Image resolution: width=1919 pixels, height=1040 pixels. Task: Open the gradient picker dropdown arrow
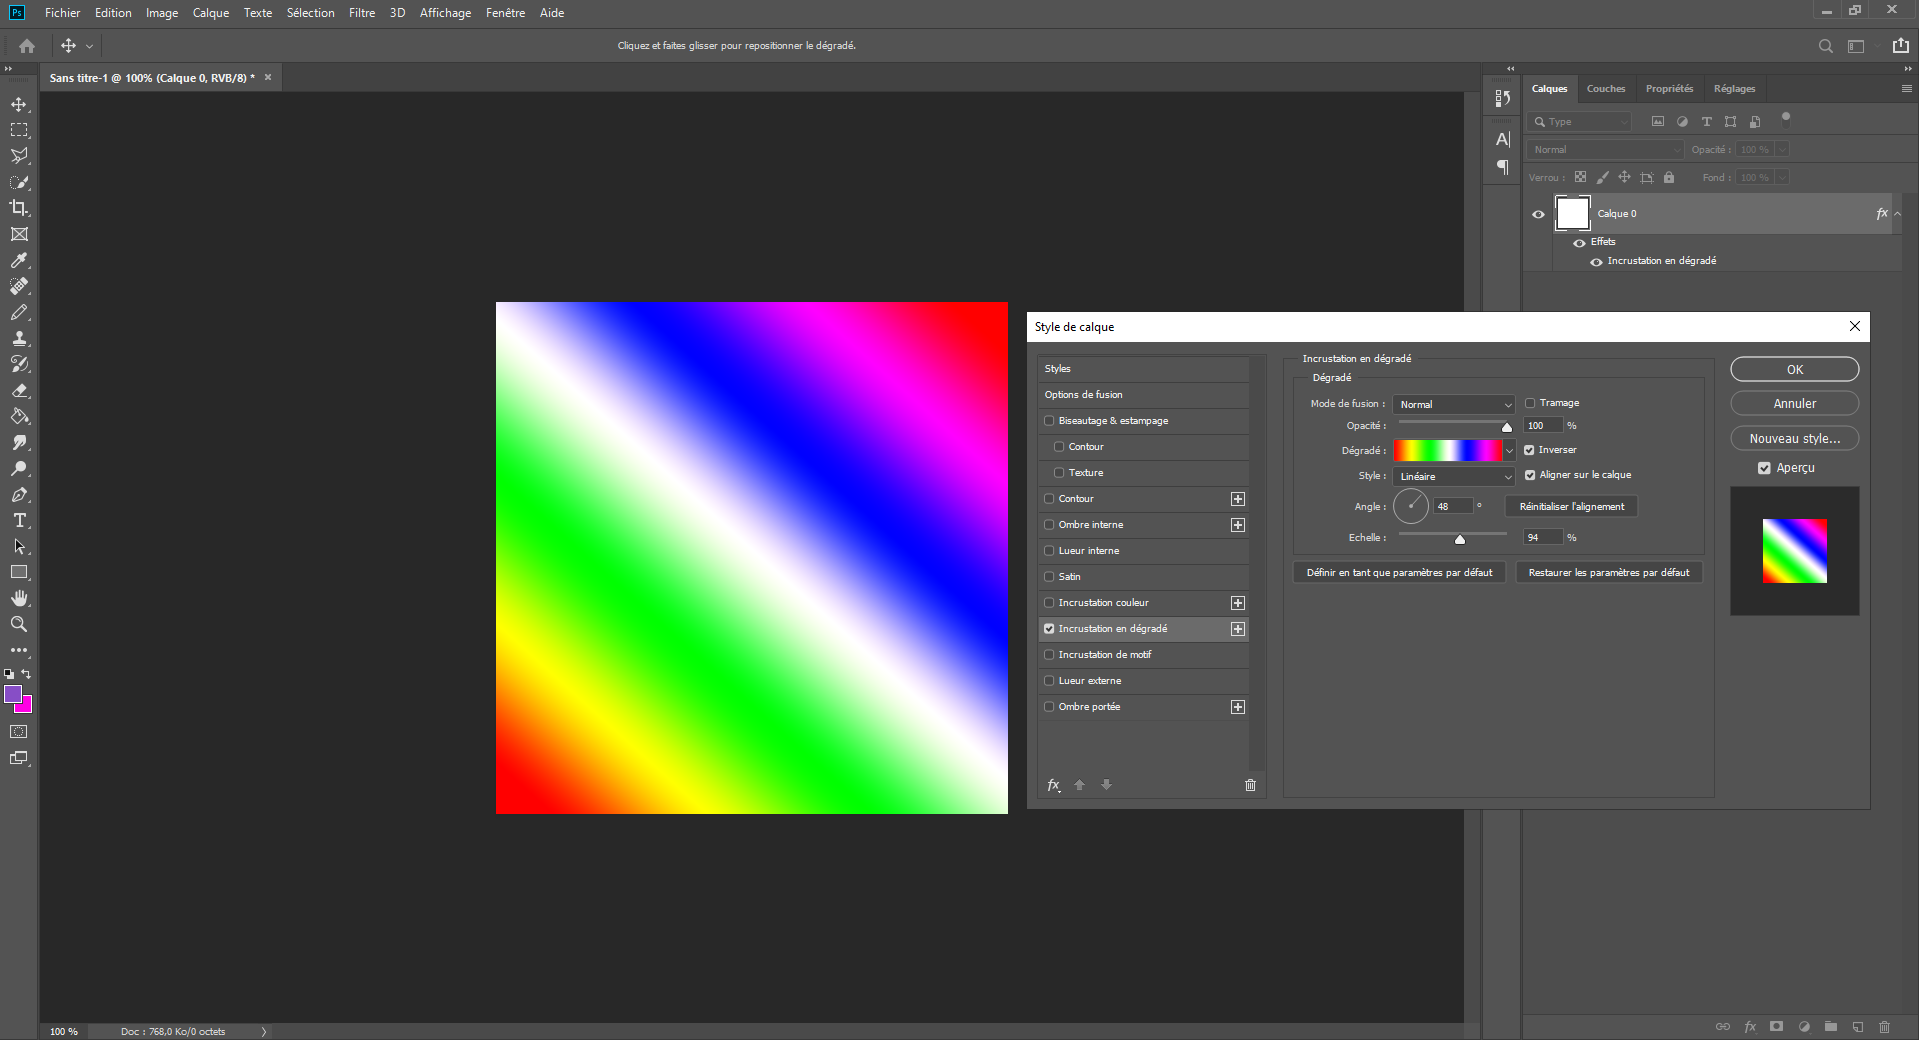[1509, 451]
